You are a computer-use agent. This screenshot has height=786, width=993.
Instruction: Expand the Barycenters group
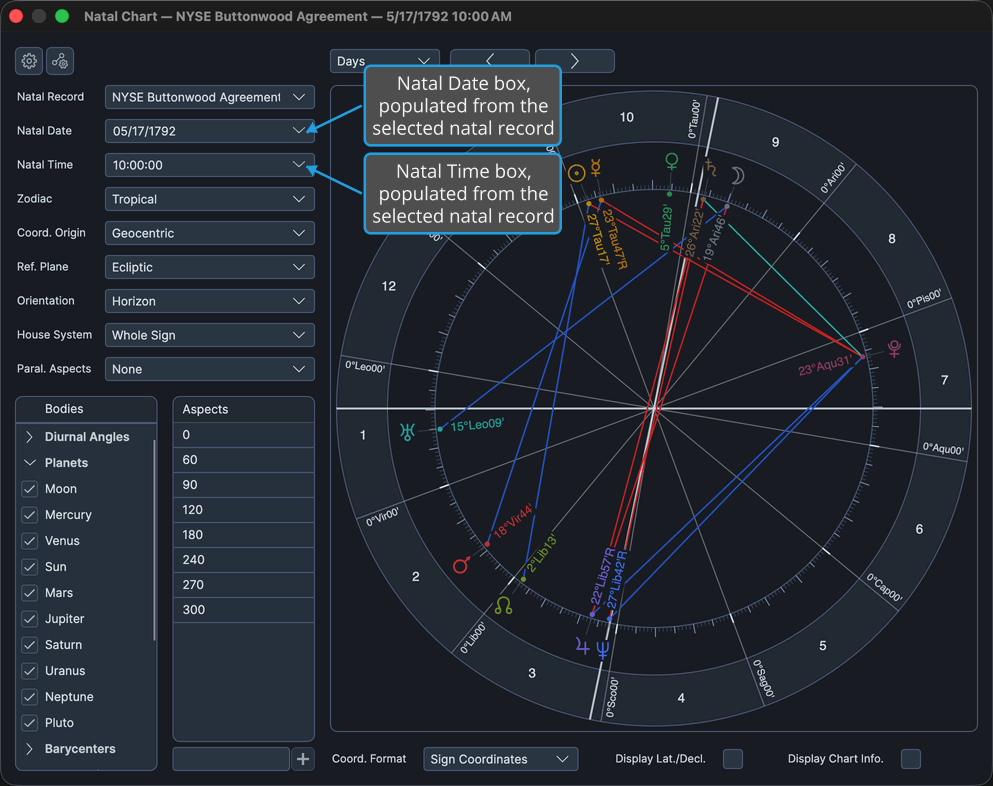pyautogui.click(x=29, y=749)
